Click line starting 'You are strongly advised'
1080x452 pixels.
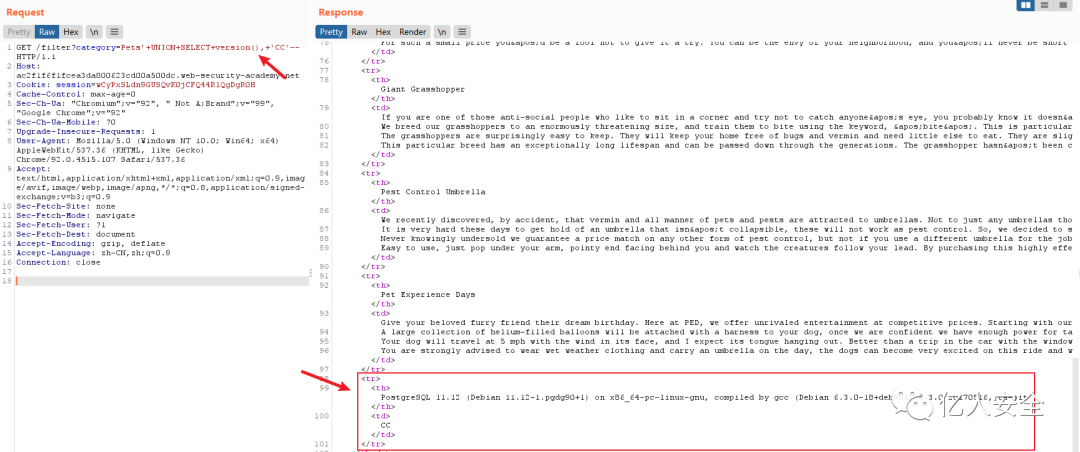click(x=727, y=351)
